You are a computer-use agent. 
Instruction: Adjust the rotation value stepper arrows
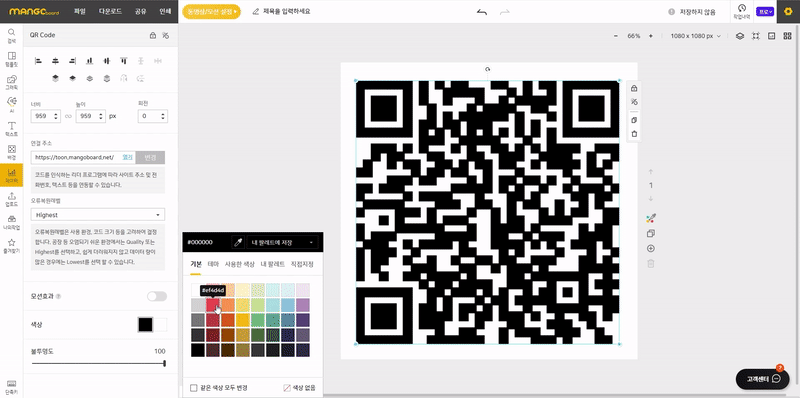(163, 116)
